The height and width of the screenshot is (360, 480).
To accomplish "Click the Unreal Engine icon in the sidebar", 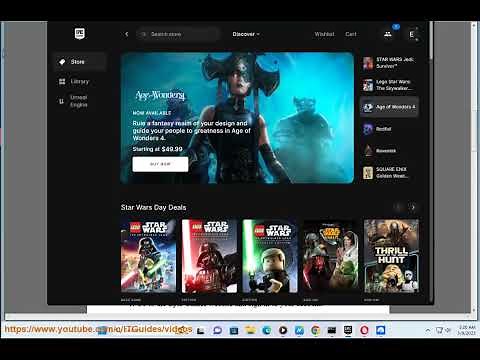I will tap(61, 101).
